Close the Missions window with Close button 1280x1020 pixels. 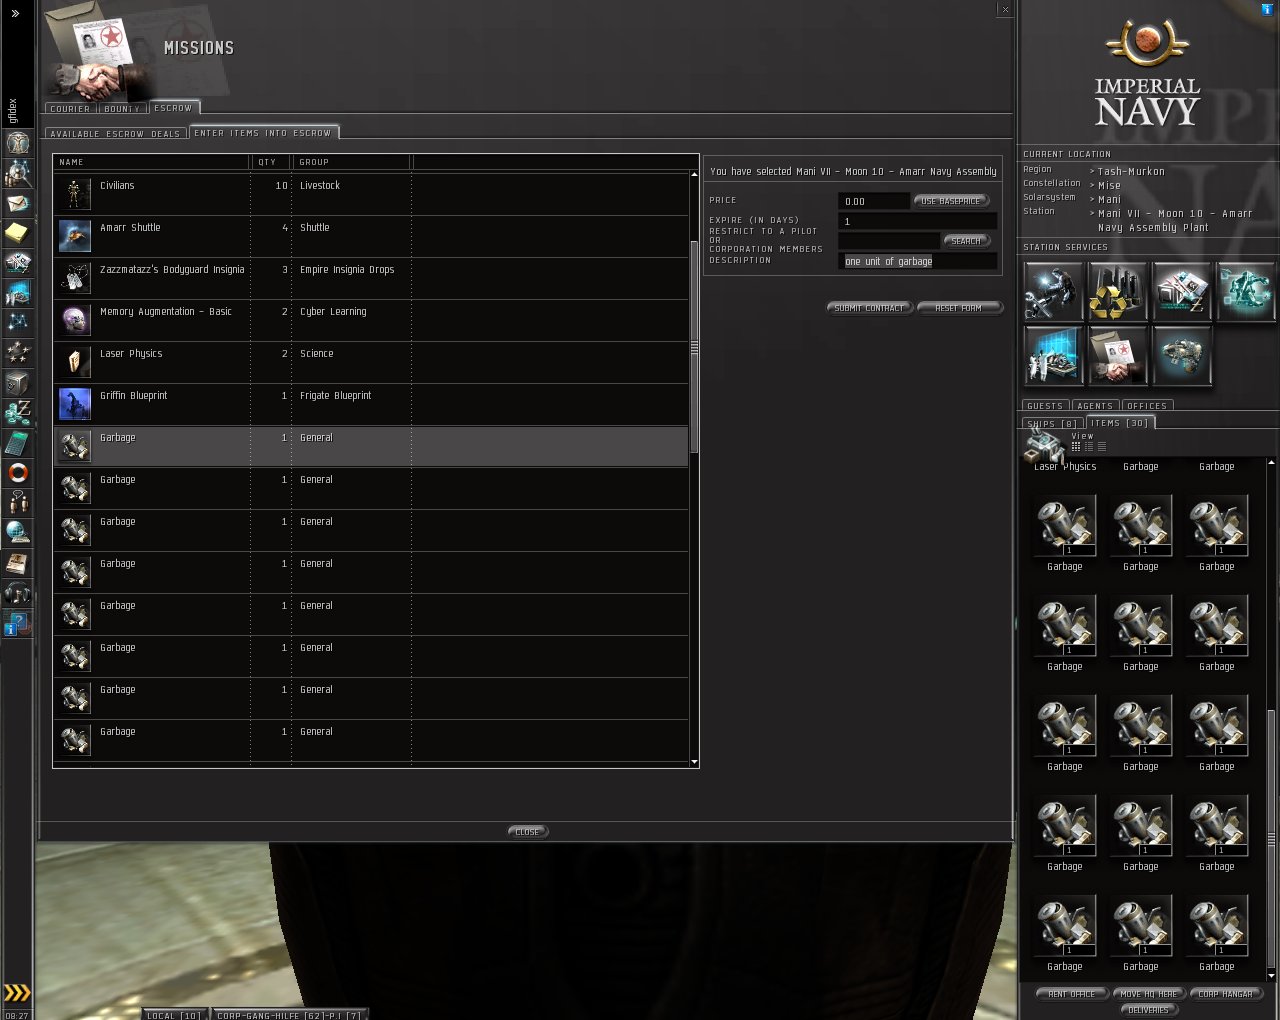click(x=528, y=831)
